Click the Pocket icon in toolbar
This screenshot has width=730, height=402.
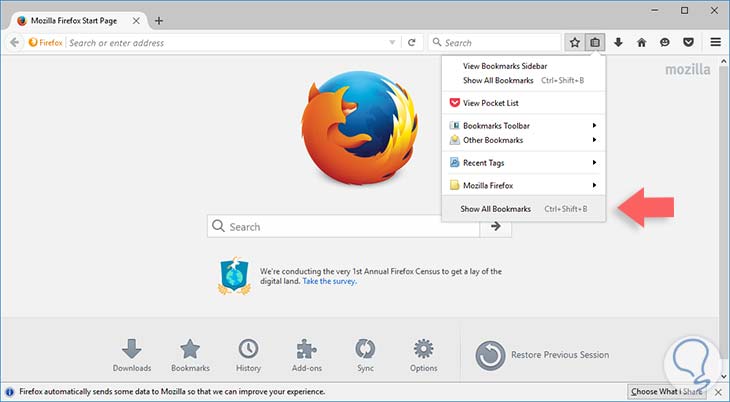coord(688,42)
